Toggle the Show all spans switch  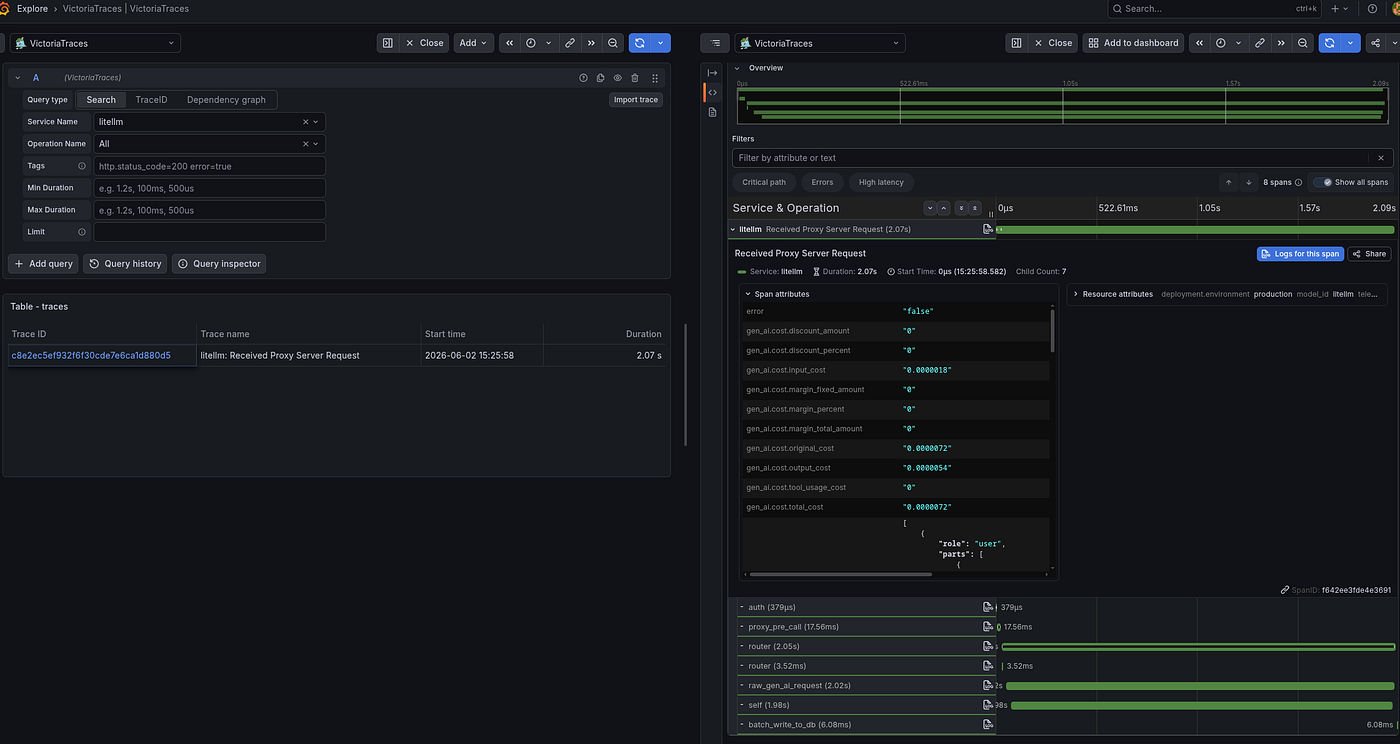(x=1322, y=182)
